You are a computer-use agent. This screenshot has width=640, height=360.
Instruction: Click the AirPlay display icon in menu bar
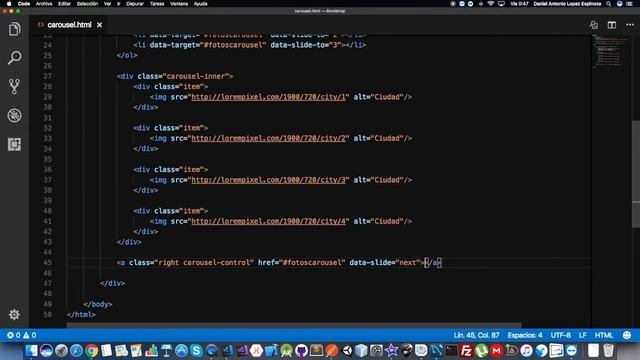coord(501,4)
